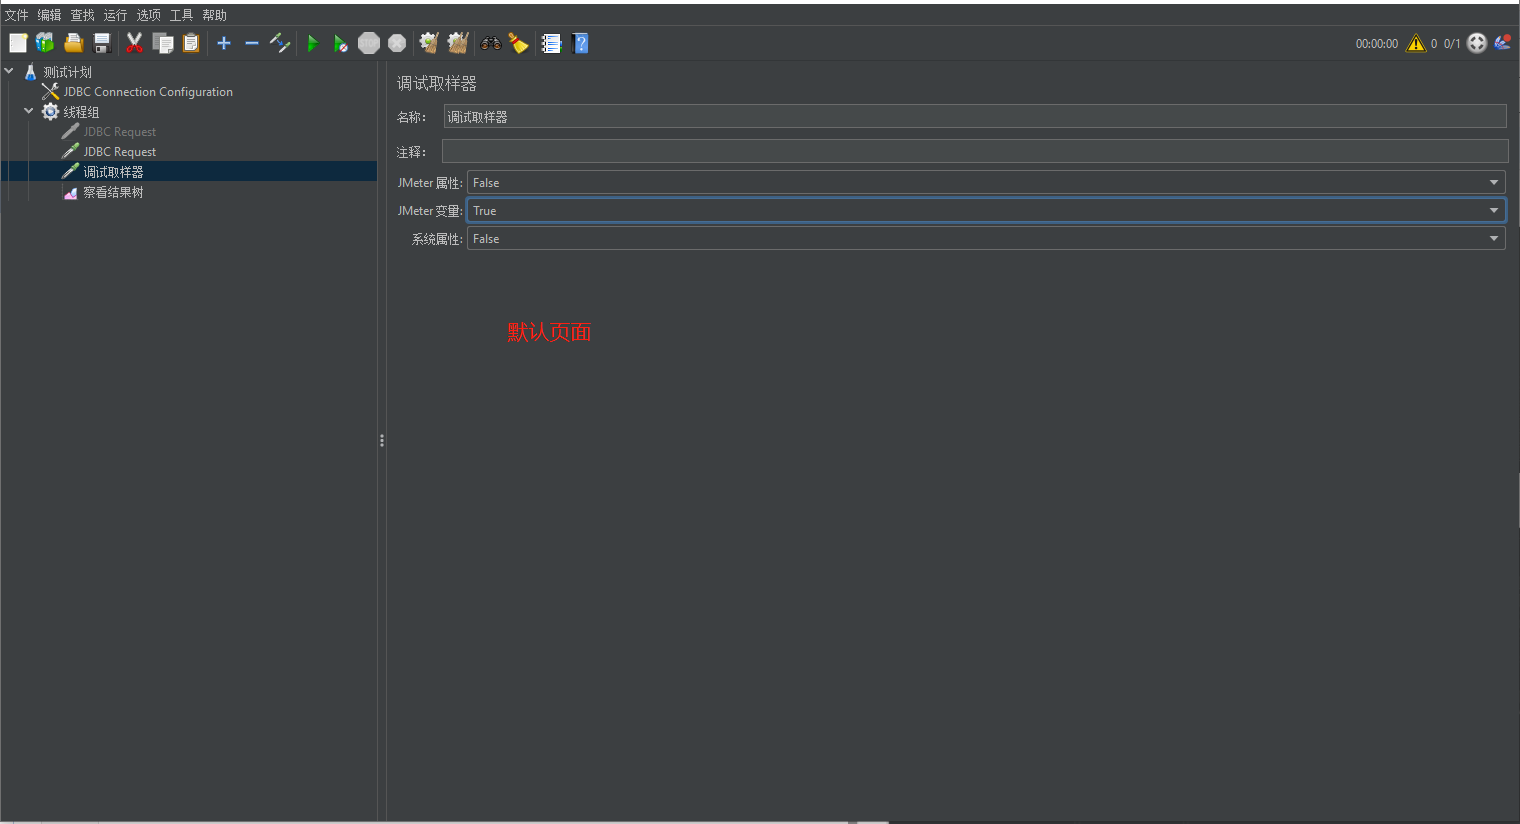Viewport: 1520px width, 824px height.
Task: Open the JMeter 属性 dropdown
Action: click(986, 183)
